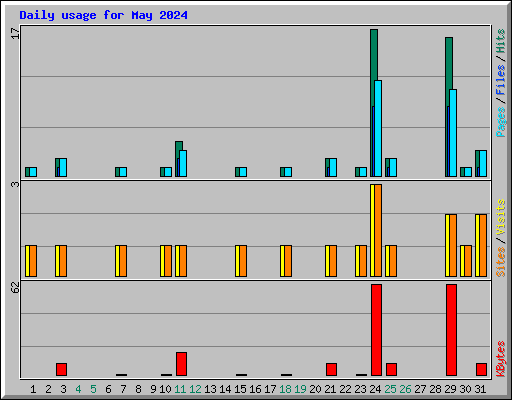Click green weekend day label '4'

(x=78, y=389)
